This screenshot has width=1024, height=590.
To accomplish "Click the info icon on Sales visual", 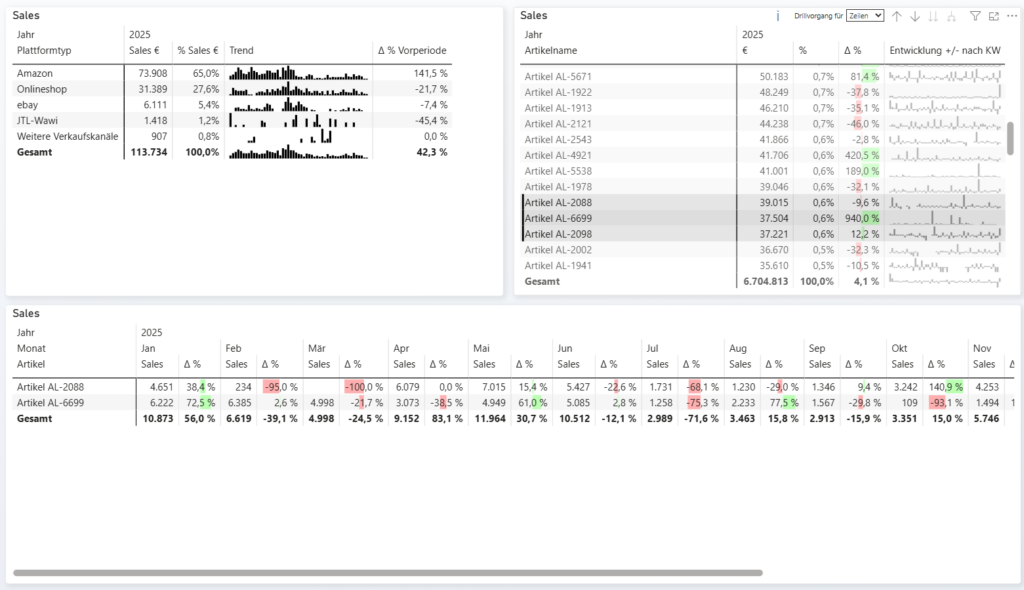I will coord(777,16).
